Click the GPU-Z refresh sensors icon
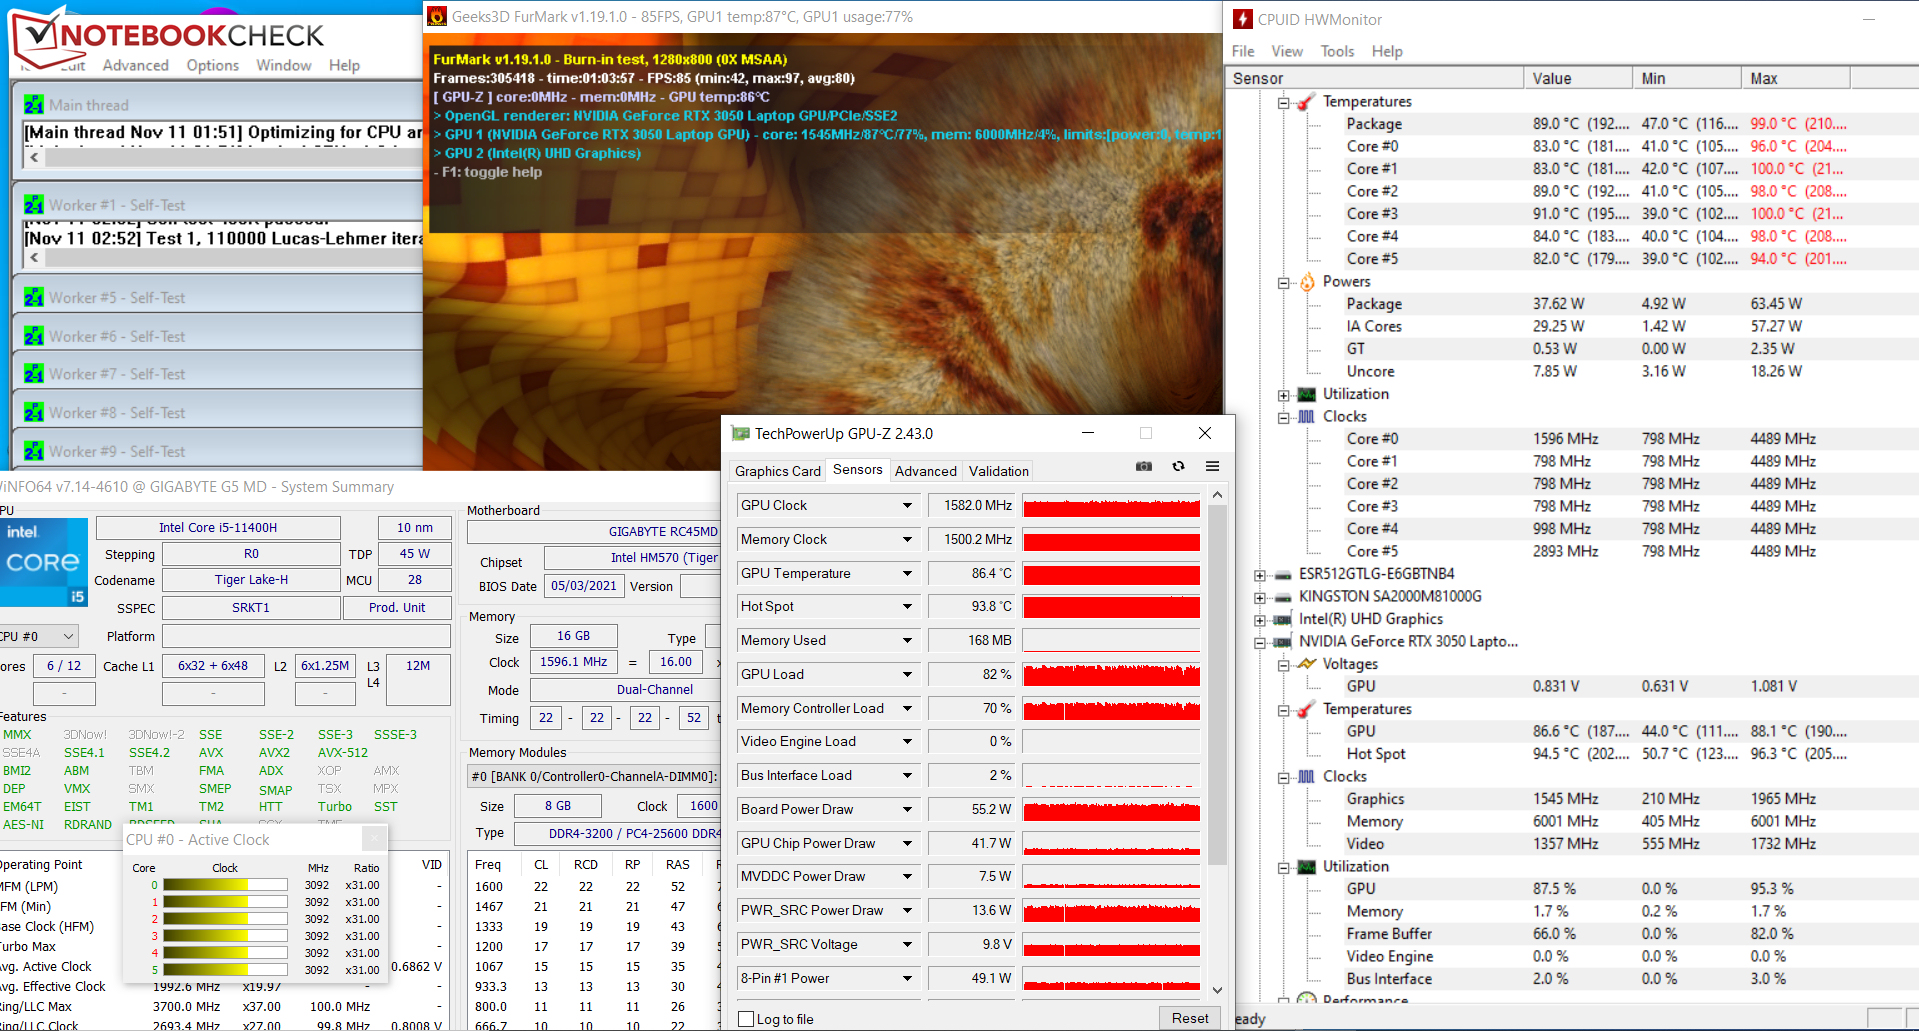Screen dimensions: 1919x1031 point(1178,466)
